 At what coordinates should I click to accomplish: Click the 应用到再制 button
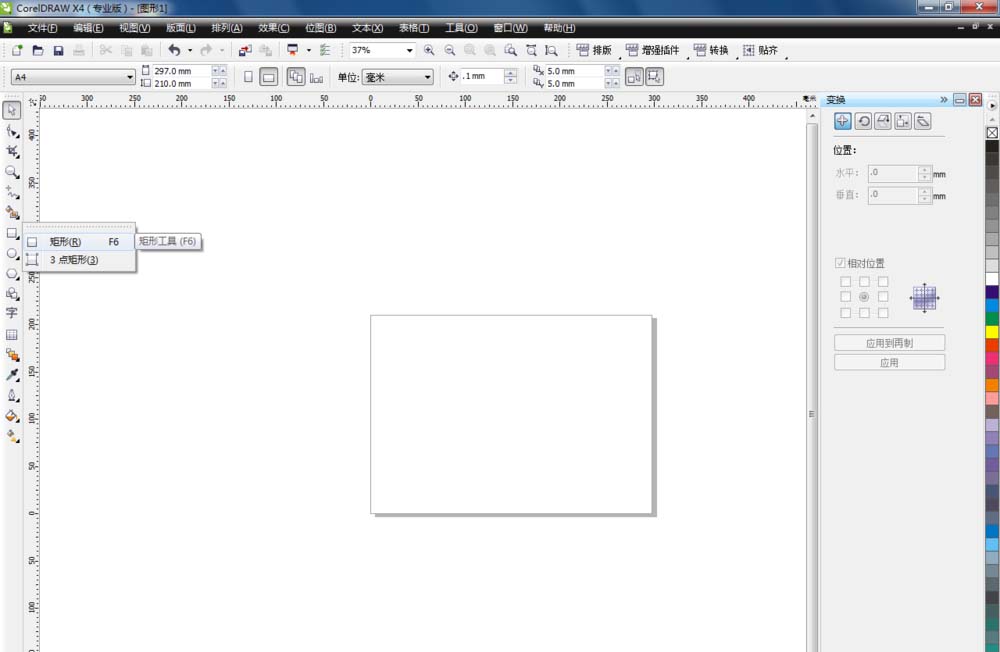point(889,343)
